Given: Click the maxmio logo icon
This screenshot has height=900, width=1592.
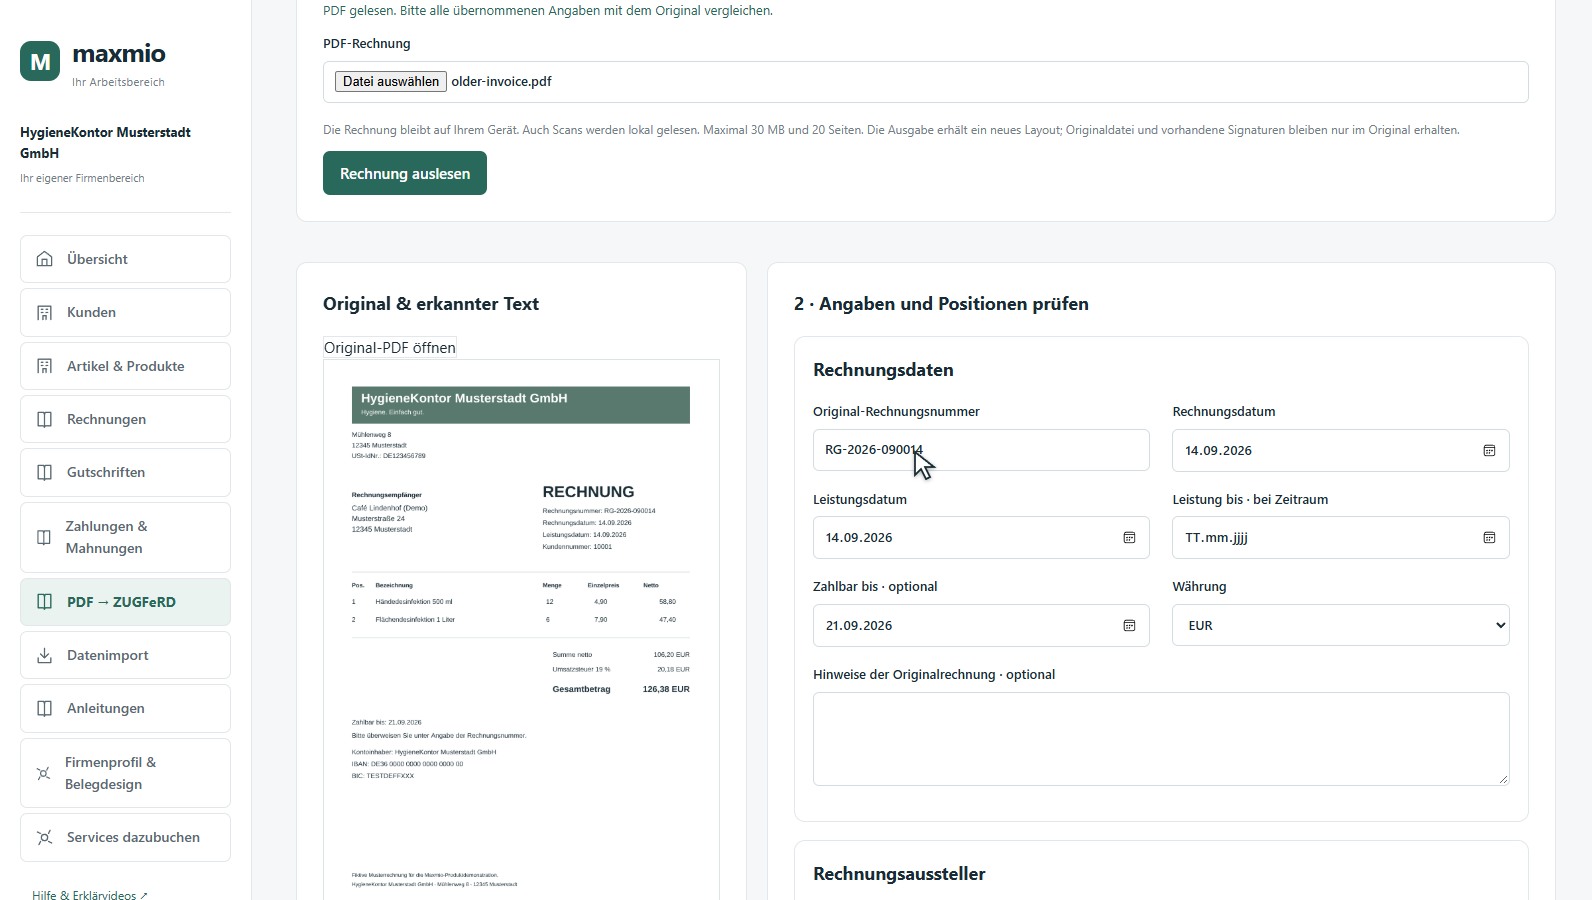Looking at the screenshot, I should point(40,61).
